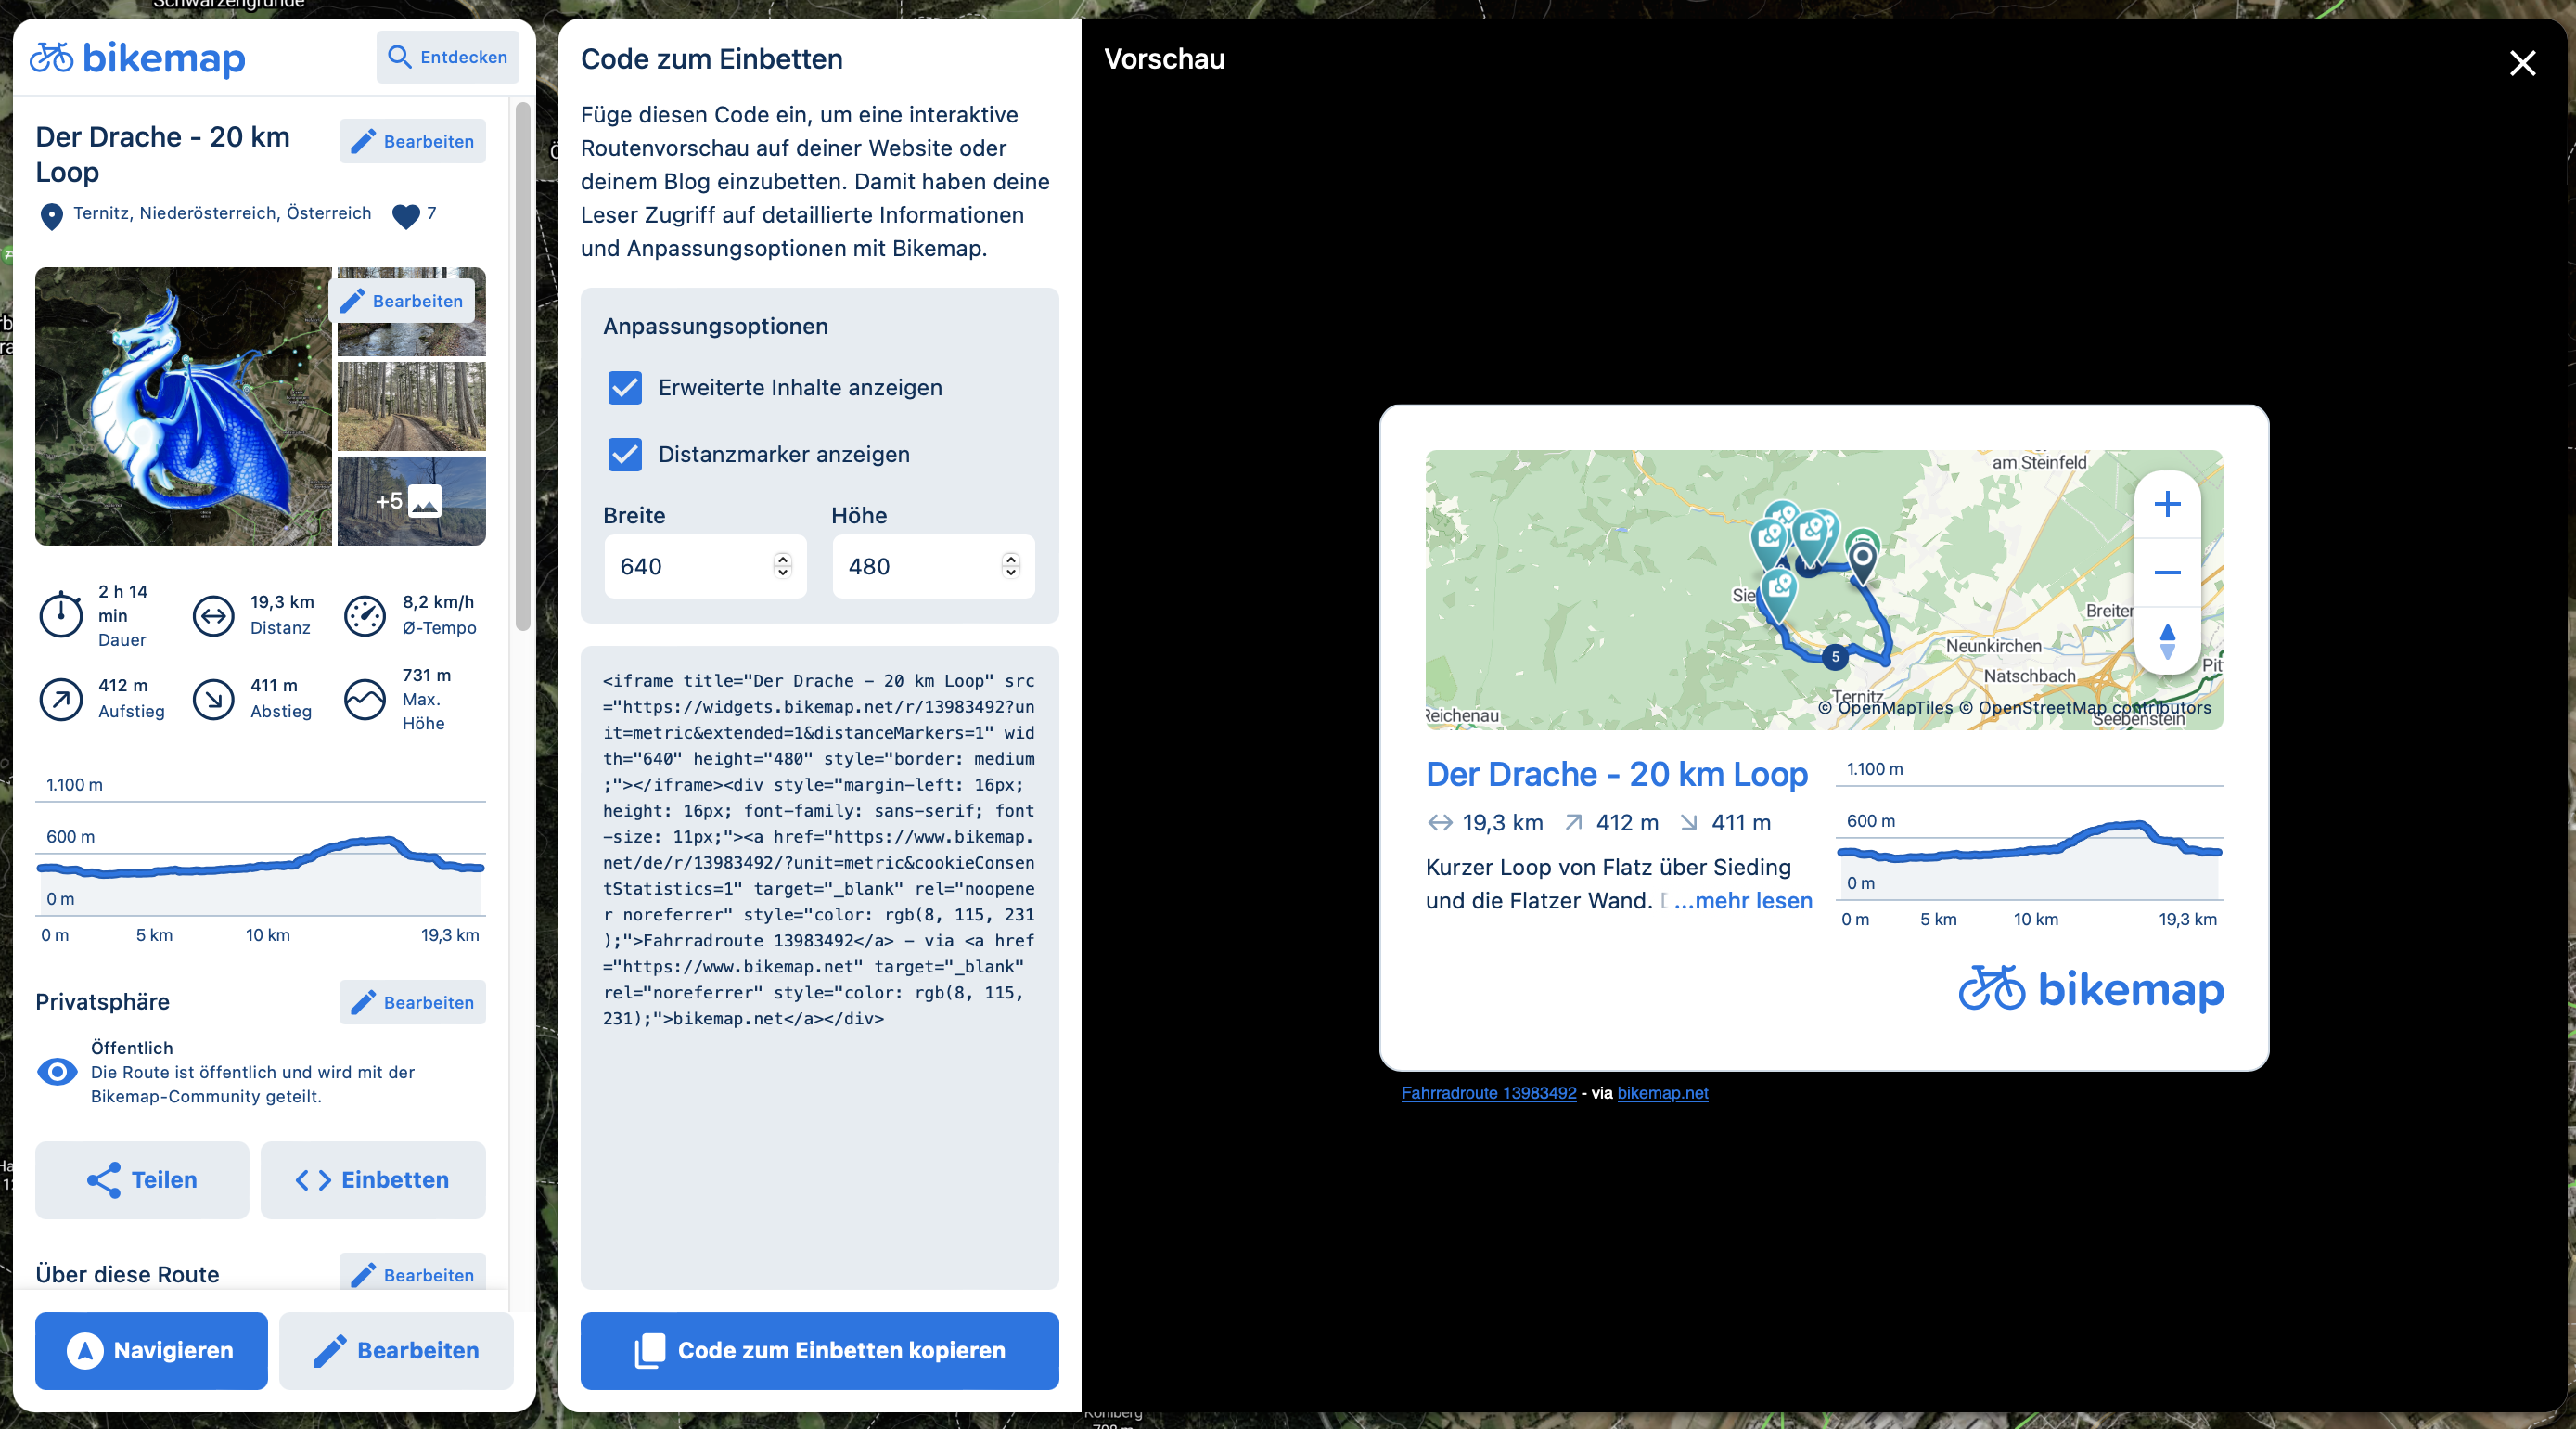Toggle Erweiterte Inhalte anzeigen checkbox
The image size is (2576, 1429).
tap(625, 388)
